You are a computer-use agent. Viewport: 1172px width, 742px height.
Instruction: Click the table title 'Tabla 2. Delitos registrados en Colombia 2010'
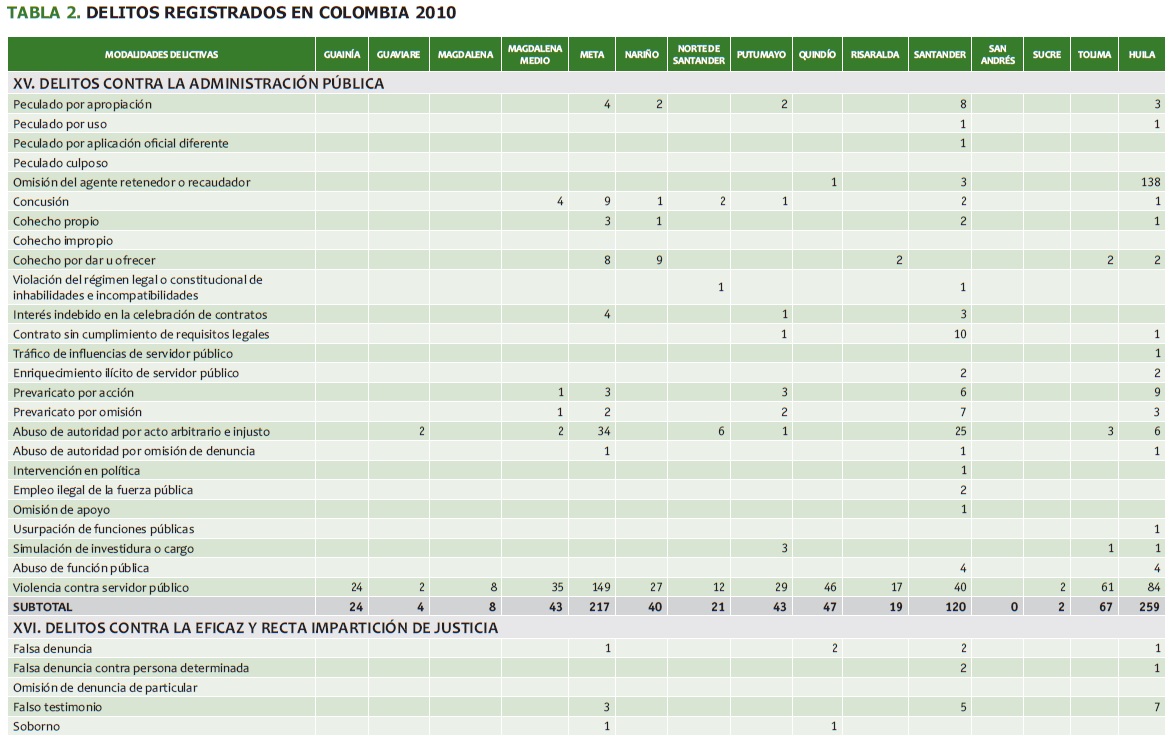231,13
